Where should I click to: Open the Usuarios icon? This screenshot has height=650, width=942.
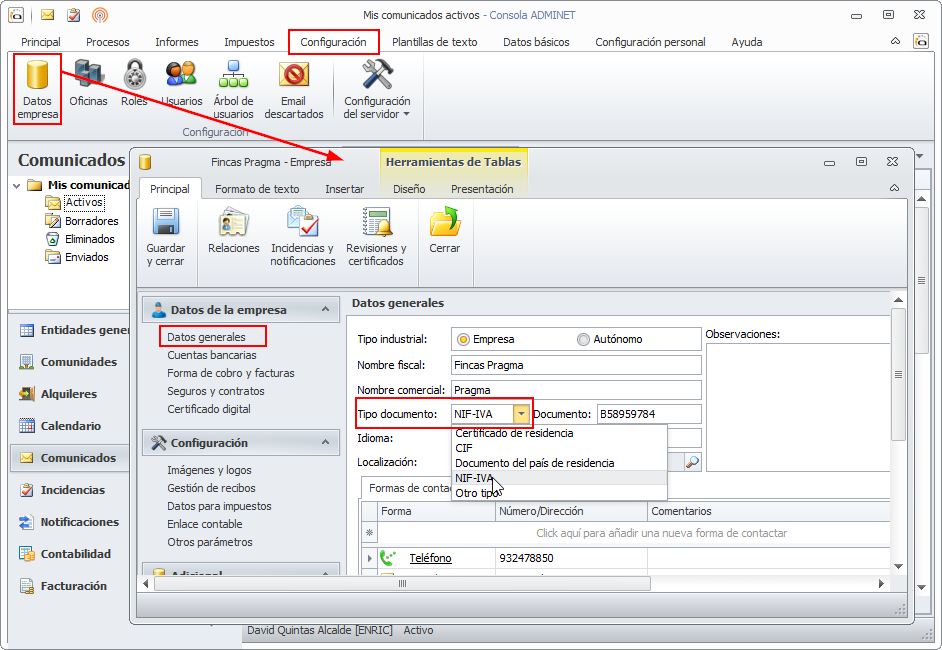tap(181, 83)
